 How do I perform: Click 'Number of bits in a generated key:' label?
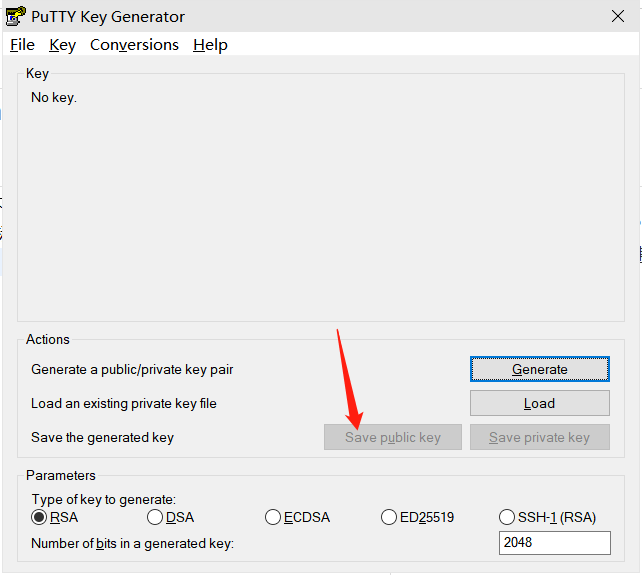tap(132, 543)
